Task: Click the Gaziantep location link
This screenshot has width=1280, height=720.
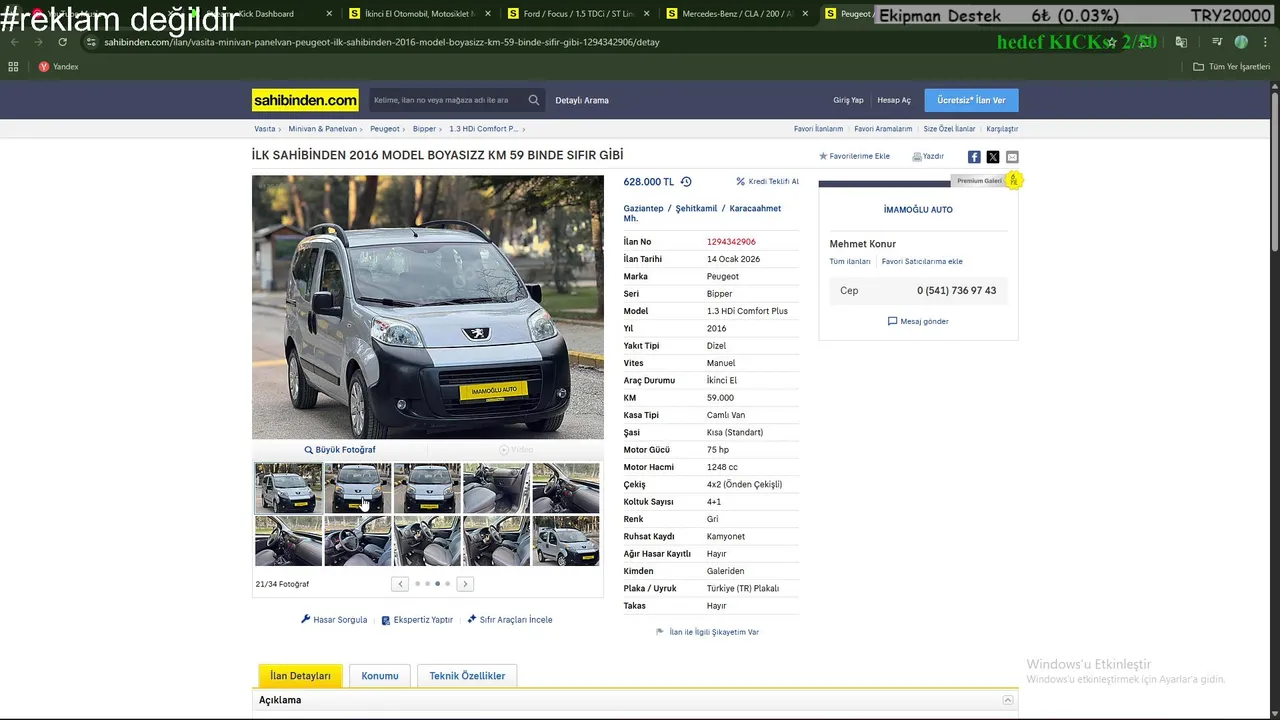Action: pos(643,208)
